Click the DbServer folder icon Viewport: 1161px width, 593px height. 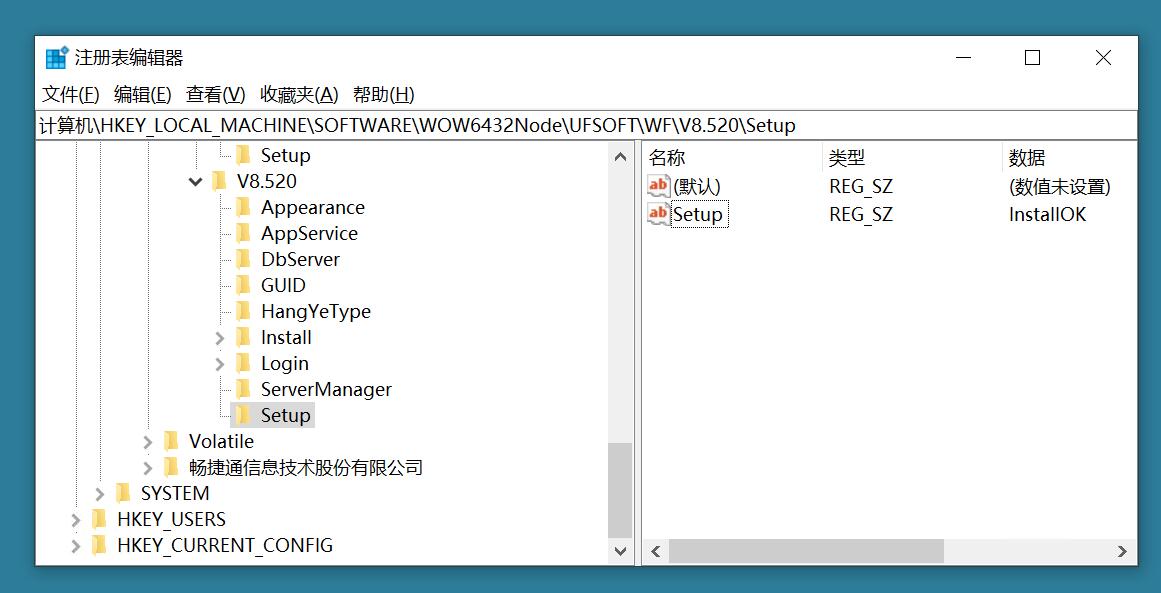(x=243, y=259)
